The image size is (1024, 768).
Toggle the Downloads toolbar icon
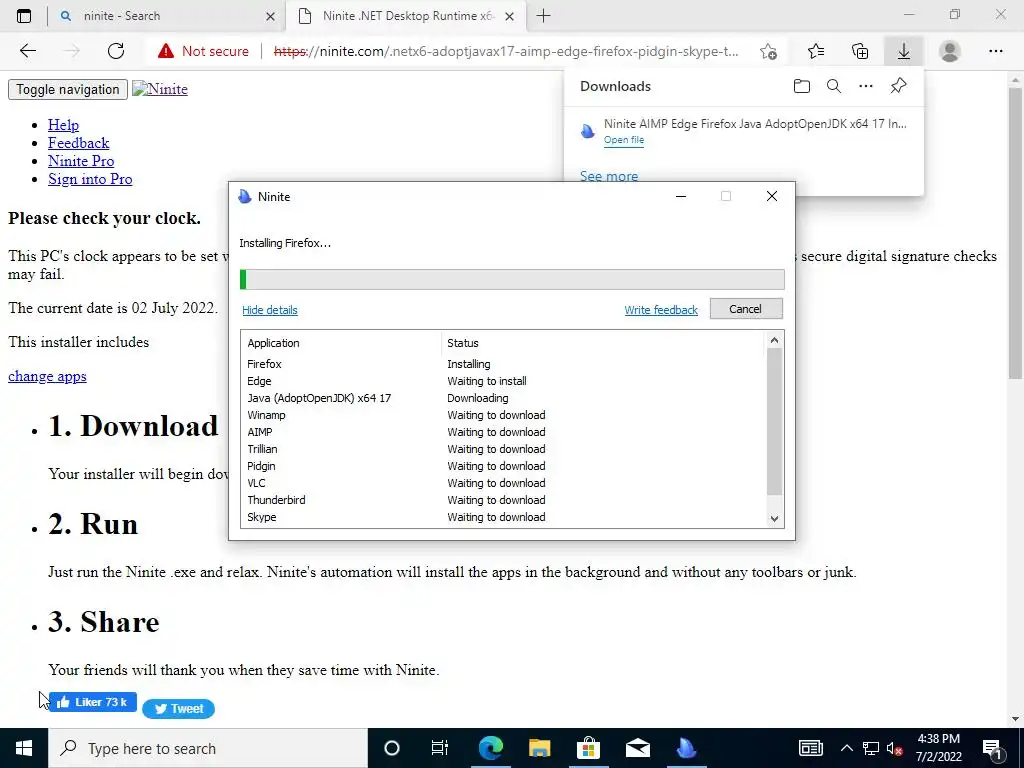(904, 51)
